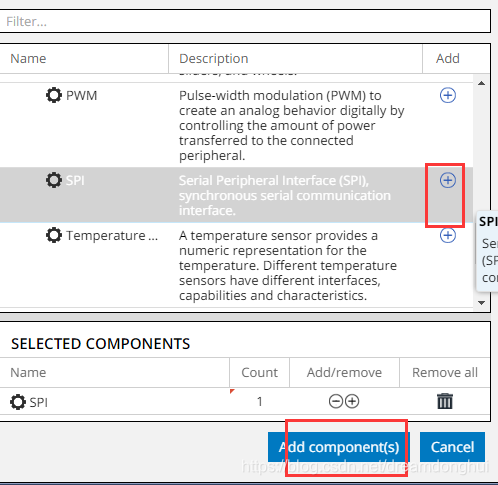Add the Temperature sensor using its plus icon

pyautogui.click(x=448, y=235)
